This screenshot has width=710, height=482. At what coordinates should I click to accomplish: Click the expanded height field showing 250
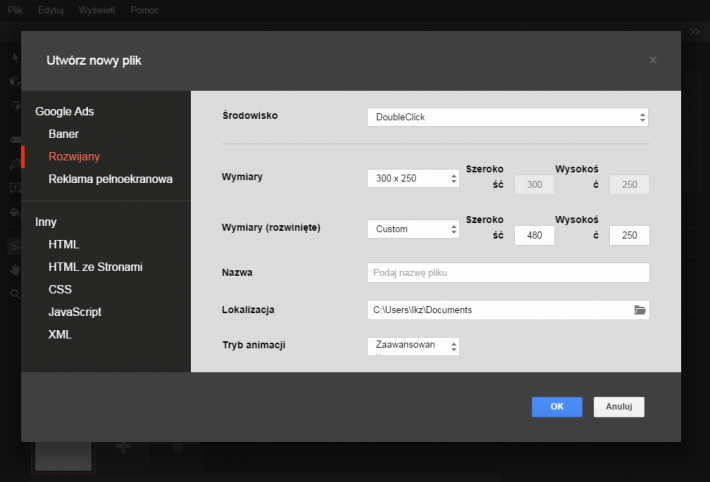629,236
